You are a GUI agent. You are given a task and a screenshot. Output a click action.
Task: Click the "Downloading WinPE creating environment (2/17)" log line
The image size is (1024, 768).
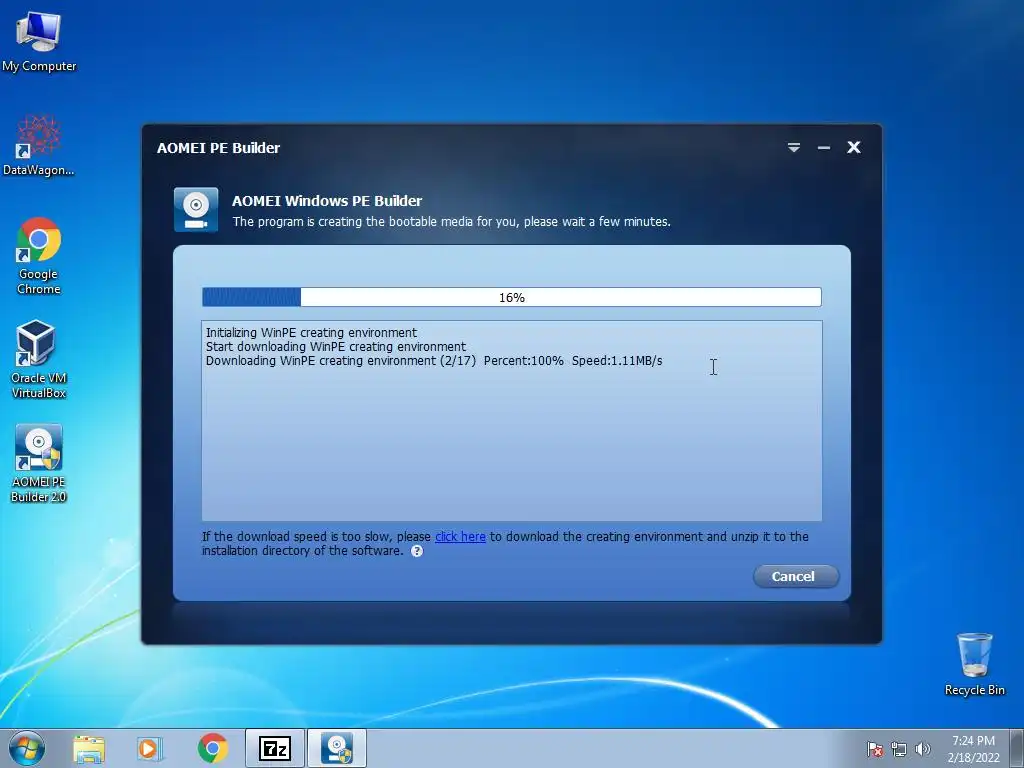[x=434, y=361]
